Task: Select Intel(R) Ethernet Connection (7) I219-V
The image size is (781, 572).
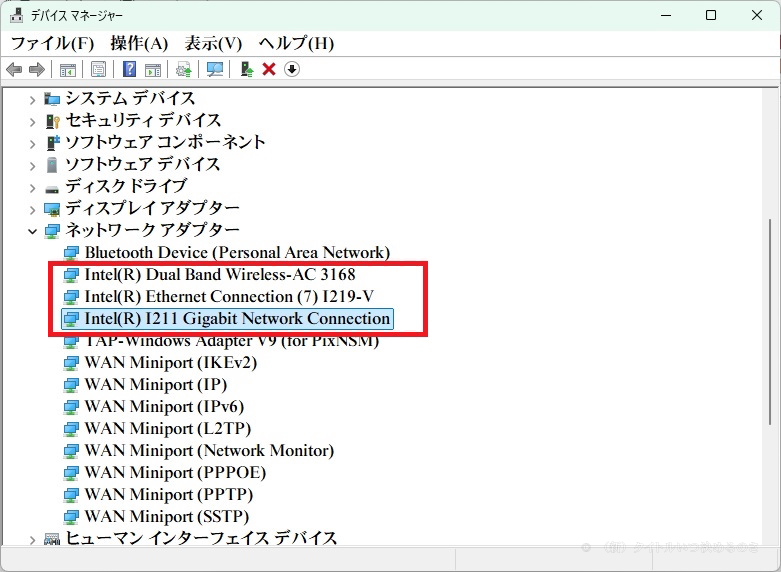Action: point(229,296)
